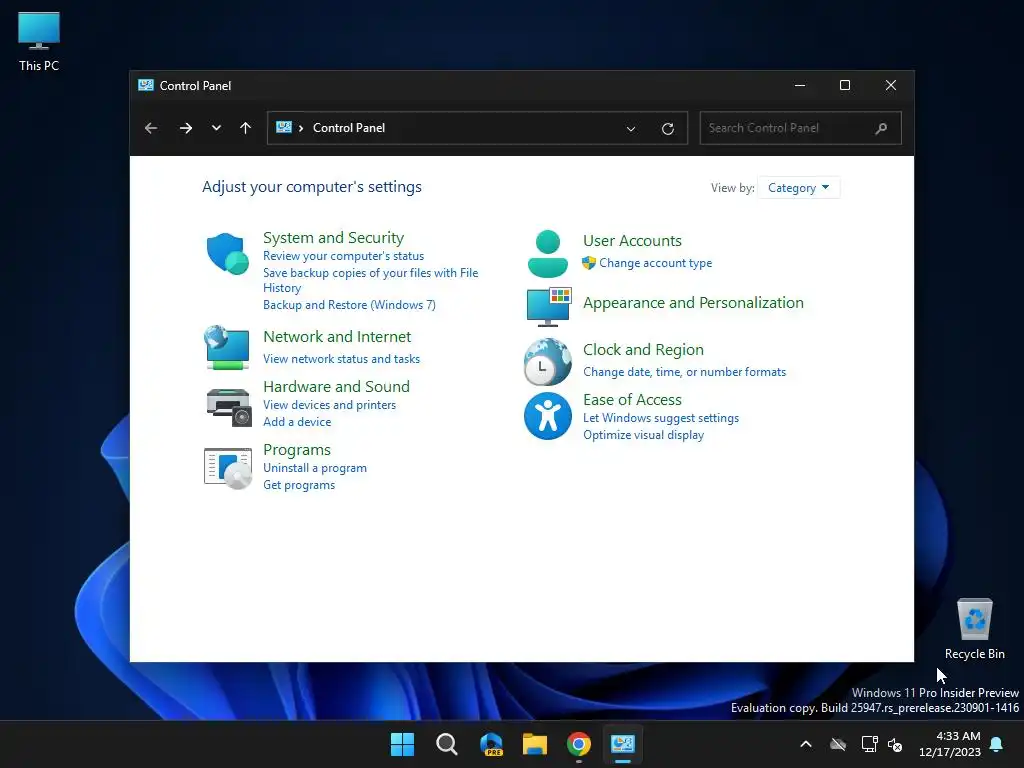Open taskbar Search

pos(447,744)
